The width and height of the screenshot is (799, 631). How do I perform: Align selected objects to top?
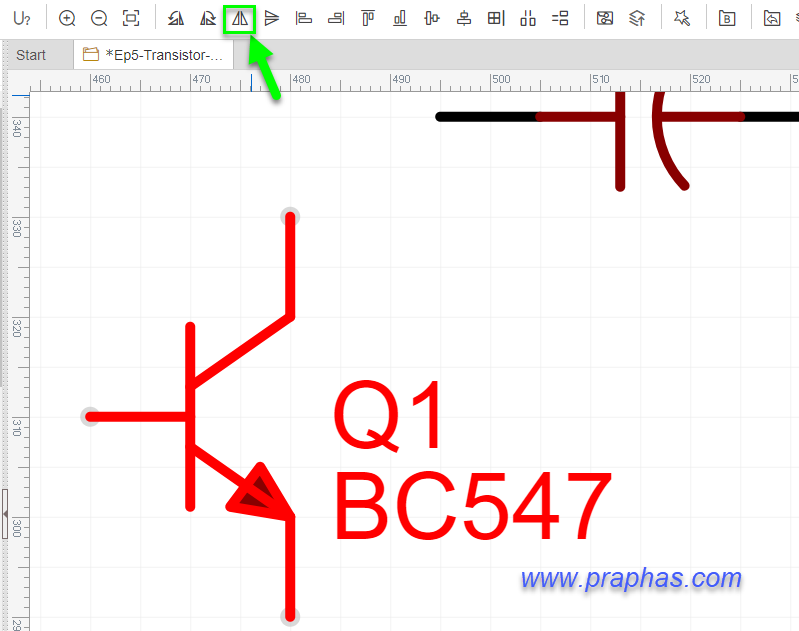click(368, 19)
